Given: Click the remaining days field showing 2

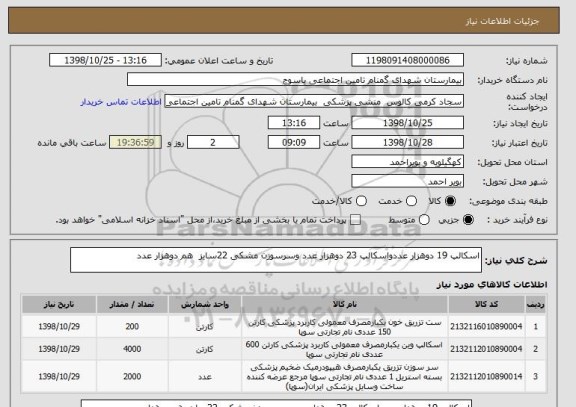Looking at the screenshot, I should 213,142.
